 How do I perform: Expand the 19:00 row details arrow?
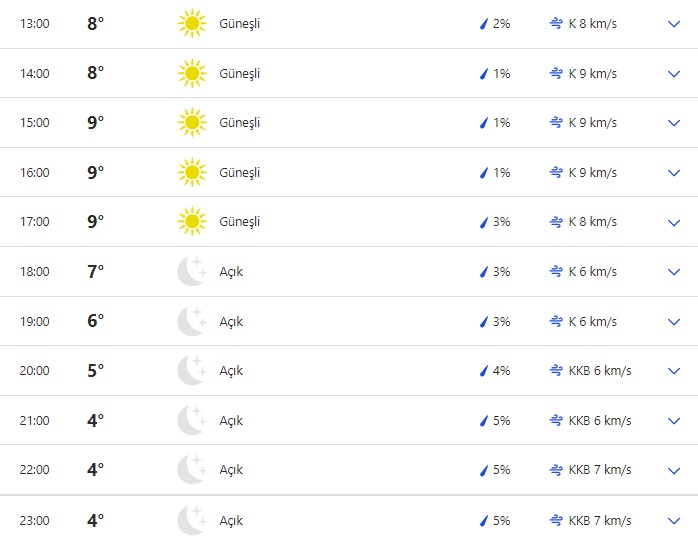pyautogui.click(x=673, y=322)
